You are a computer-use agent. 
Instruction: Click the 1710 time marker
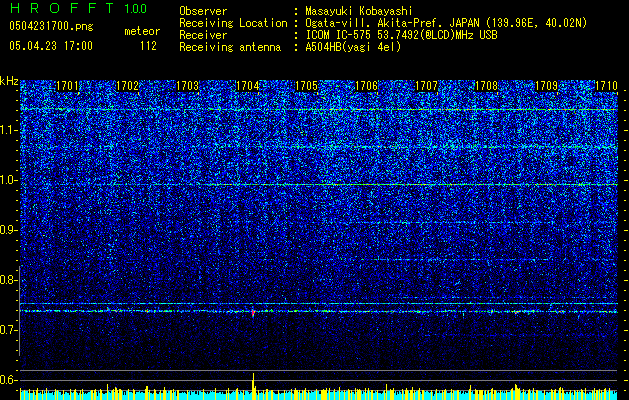point(606,86)
